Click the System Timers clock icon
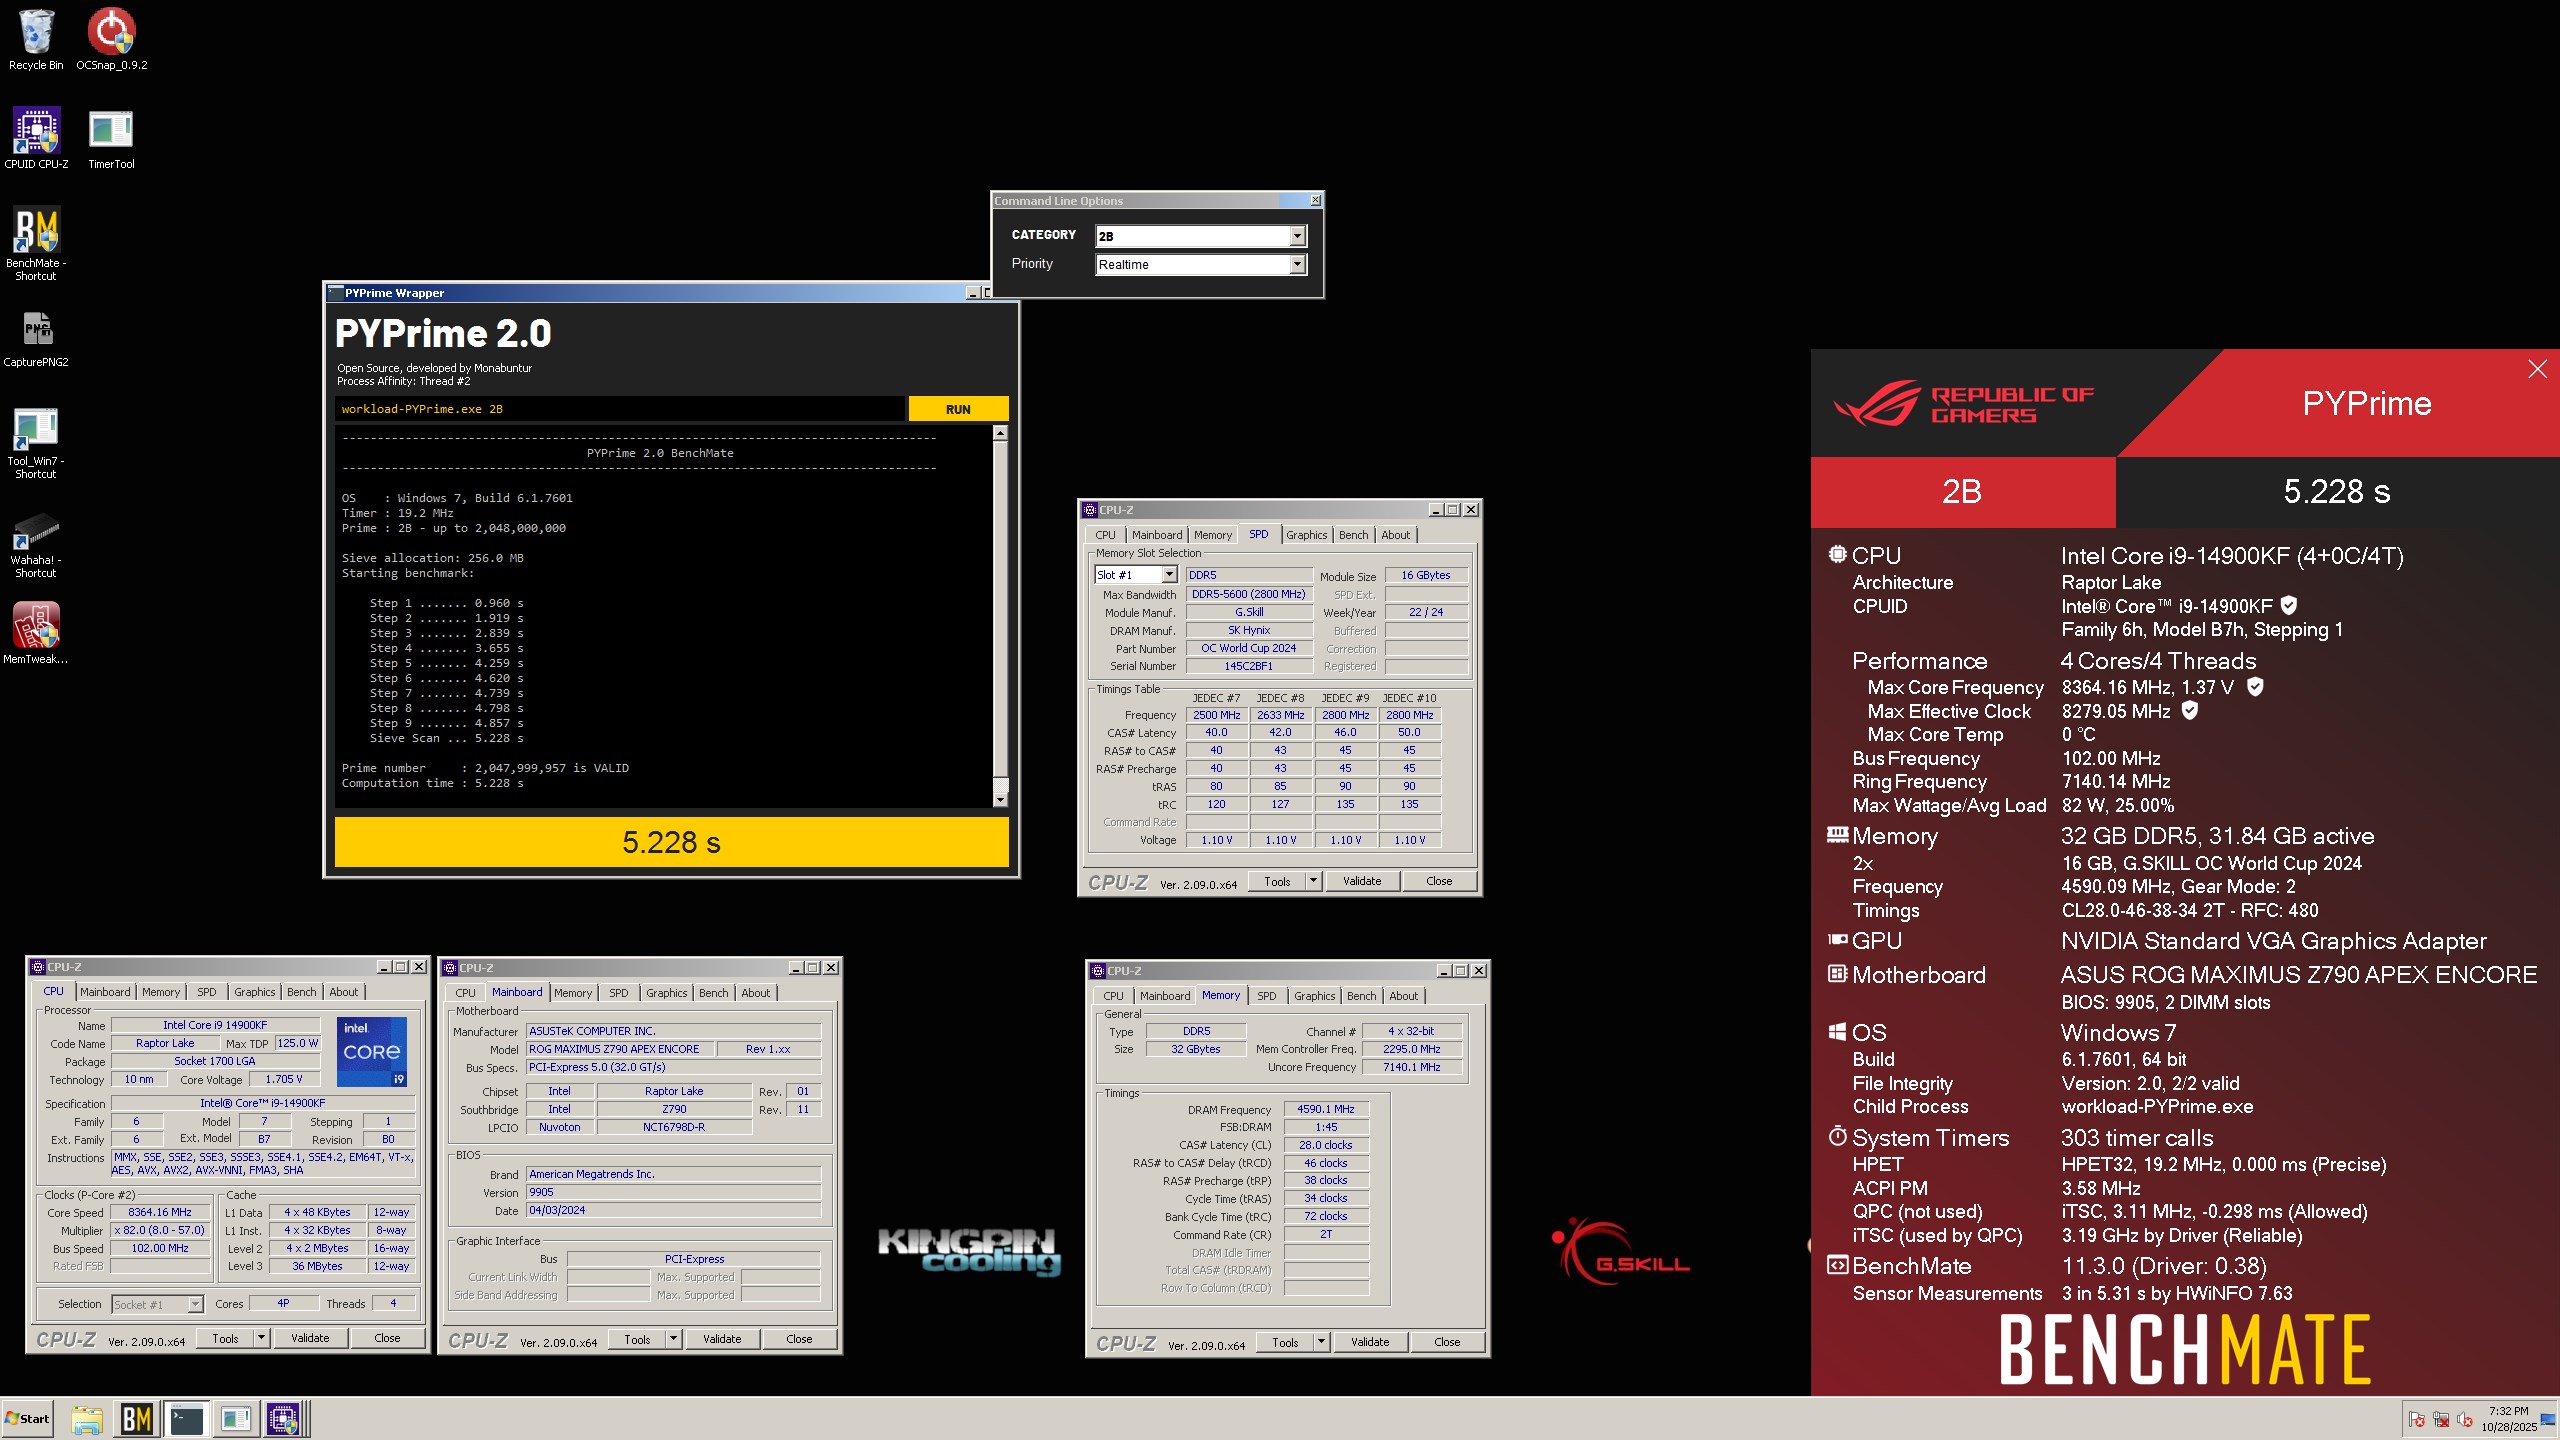Viewport: 2560px width, 1440px height. 1837,1136
